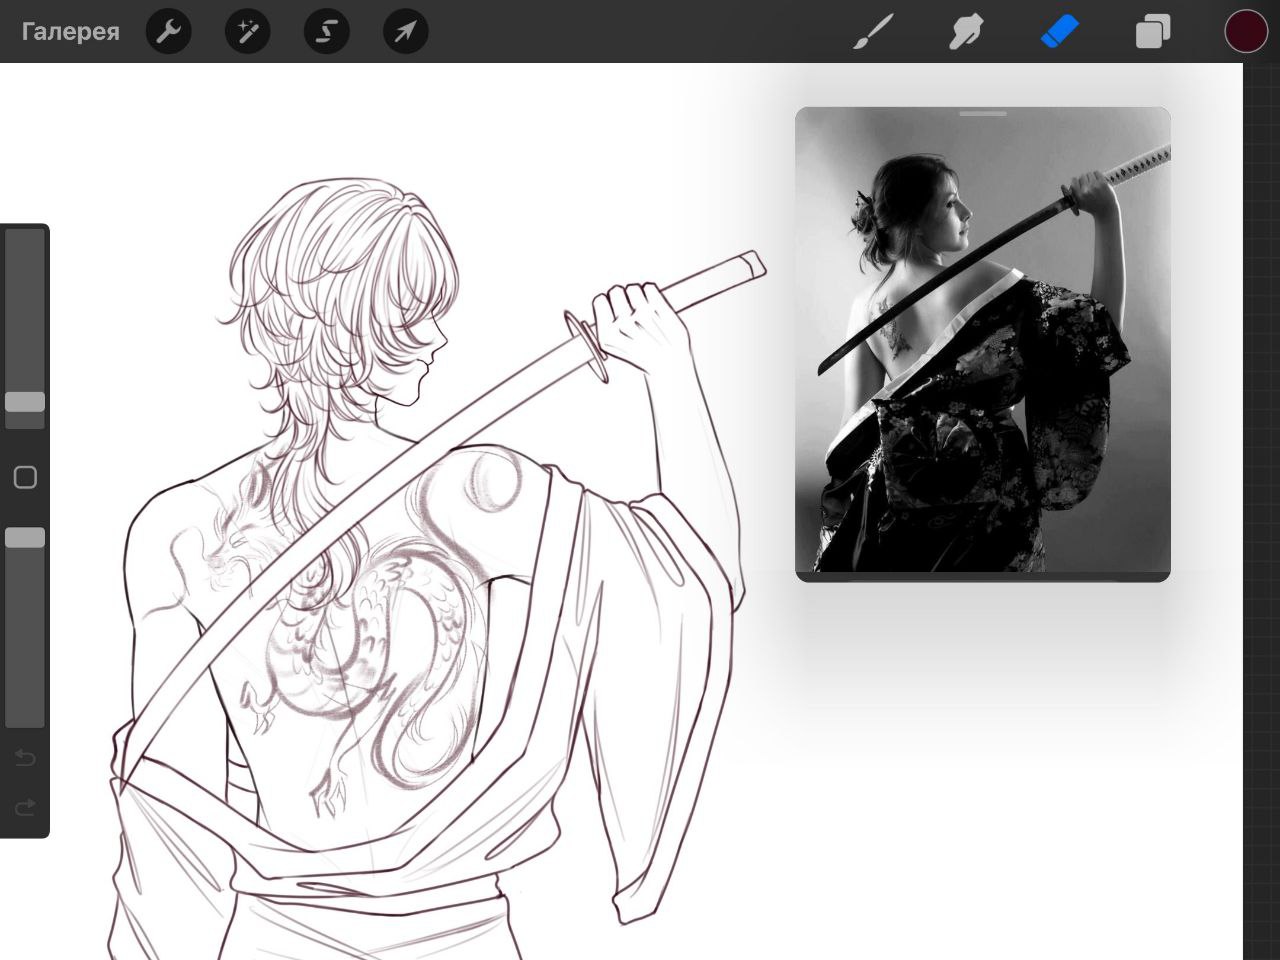The width and height of the screenshot is (1280, 960).
Task: Open the Actions wrench menu
Action: click(168, 32)
